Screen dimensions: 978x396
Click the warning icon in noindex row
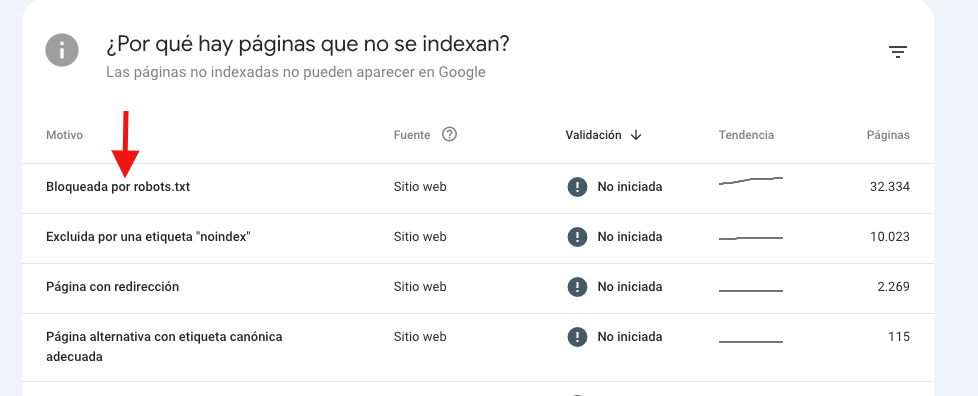point(578,237)
